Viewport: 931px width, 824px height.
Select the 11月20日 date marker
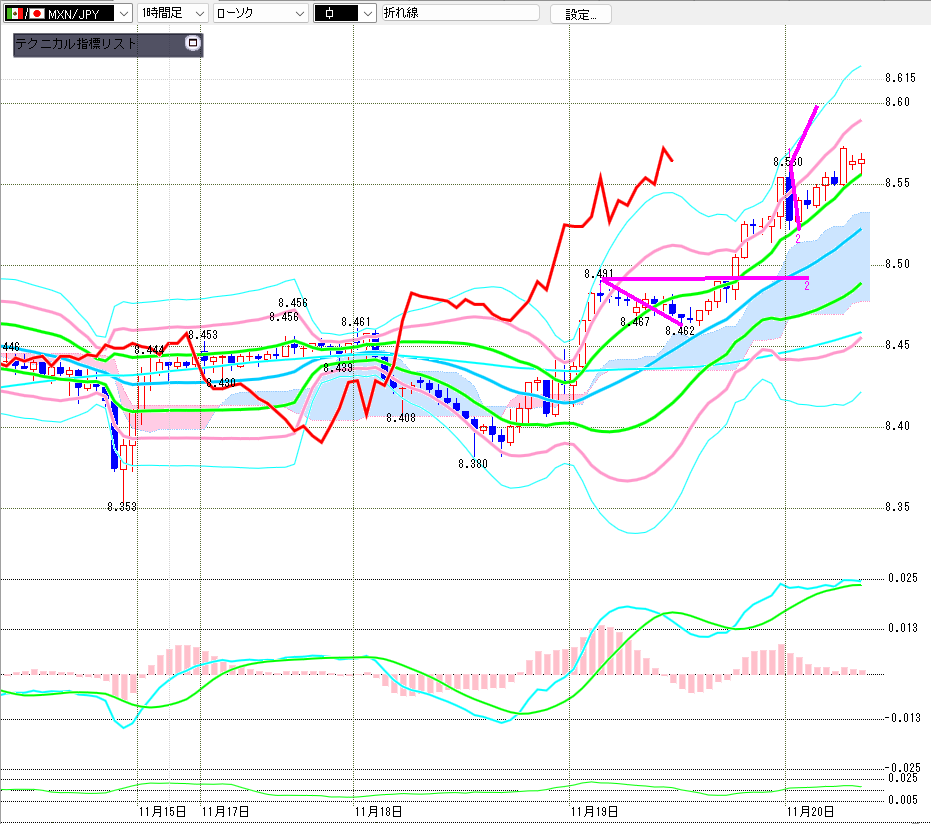click(x=806, y=811)
